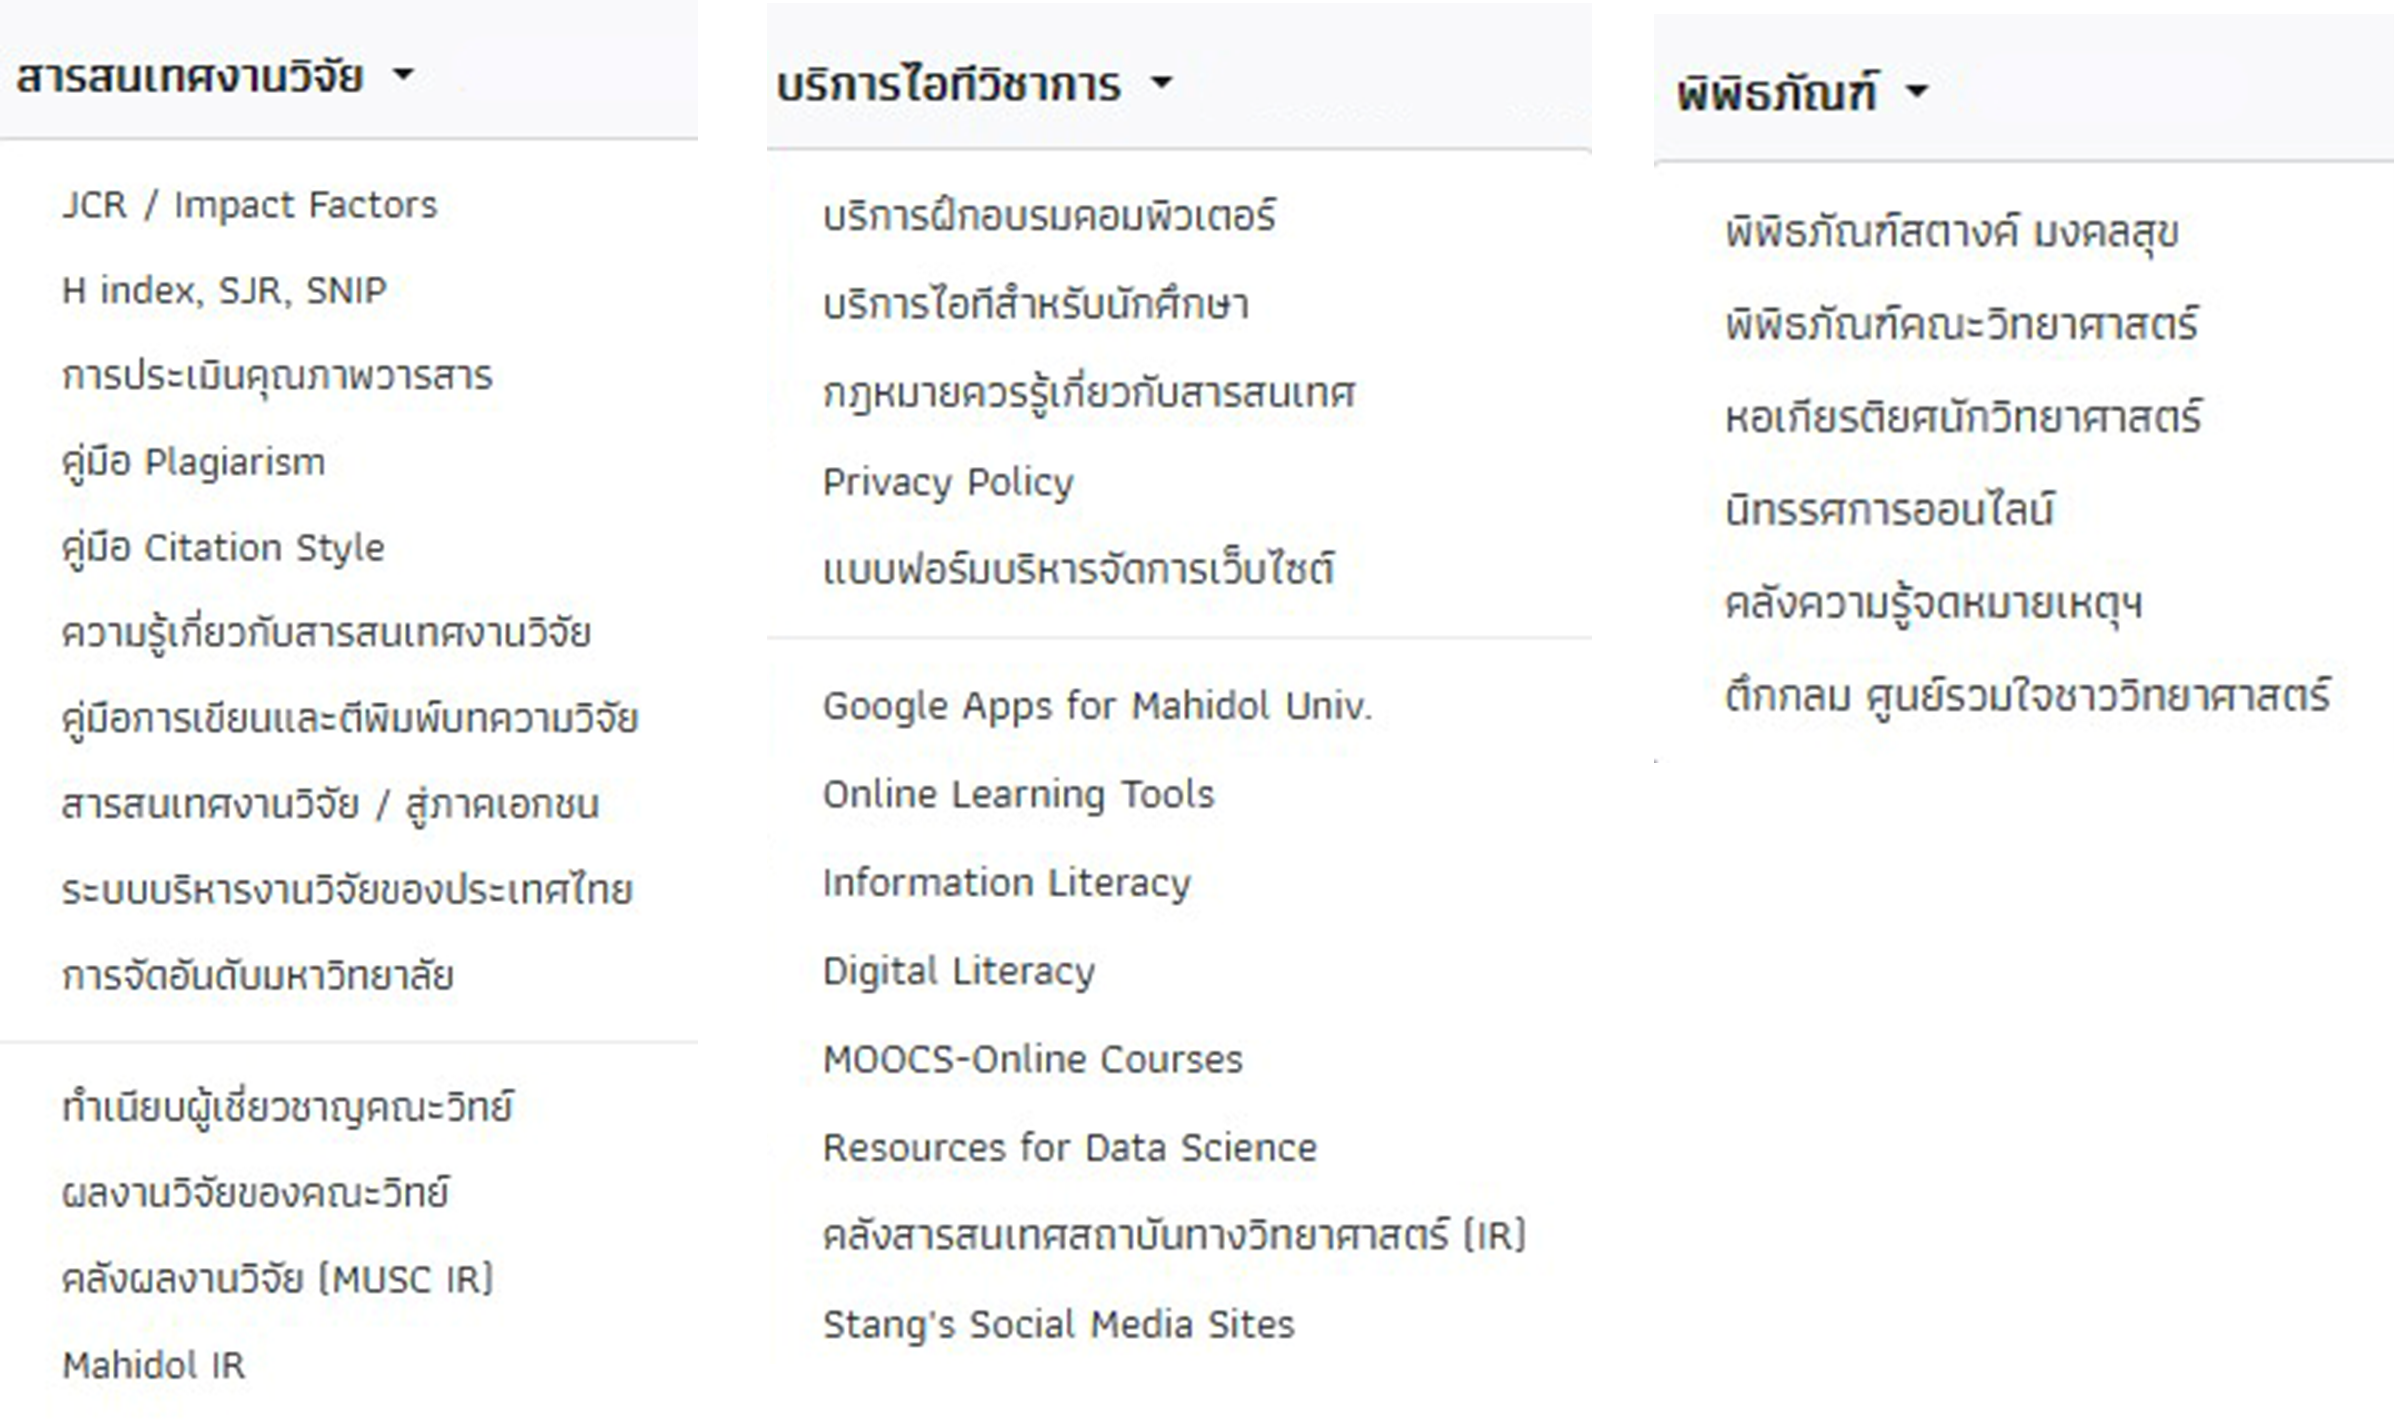
Task: Open MOOCS-Online Courses
Action: coord(1032,1059)
